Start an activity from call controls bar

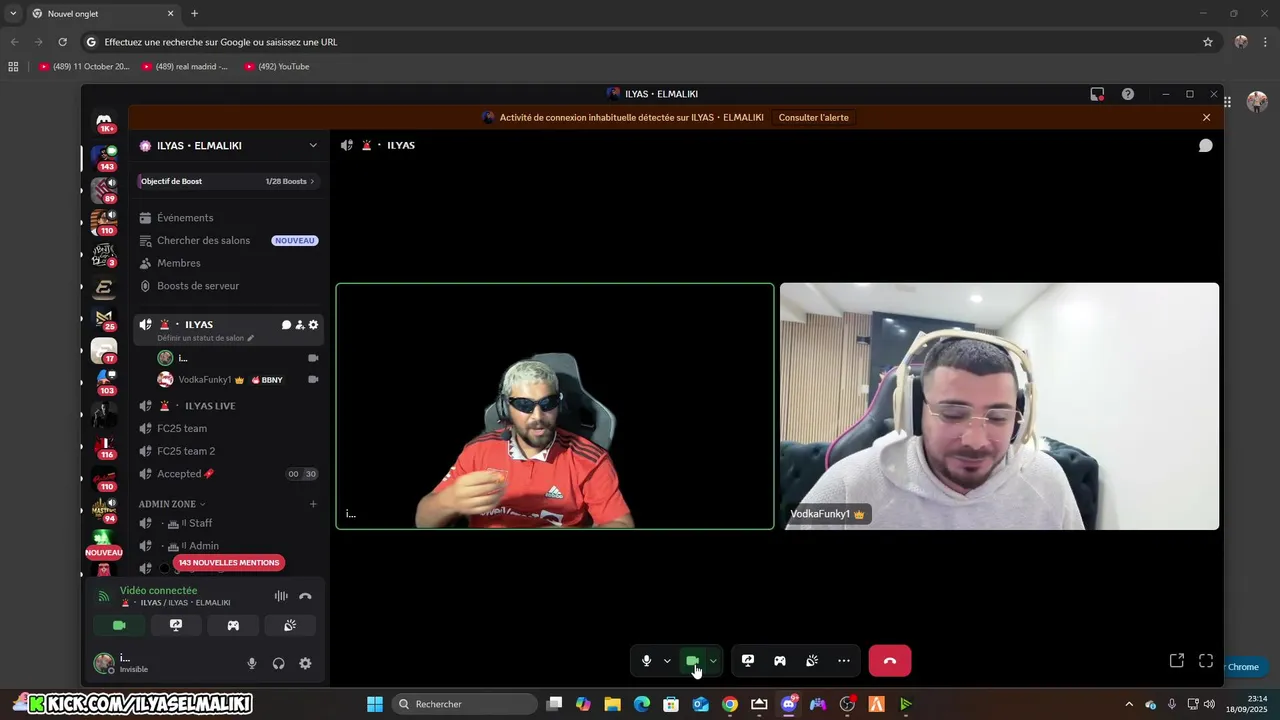pos(780,661)
